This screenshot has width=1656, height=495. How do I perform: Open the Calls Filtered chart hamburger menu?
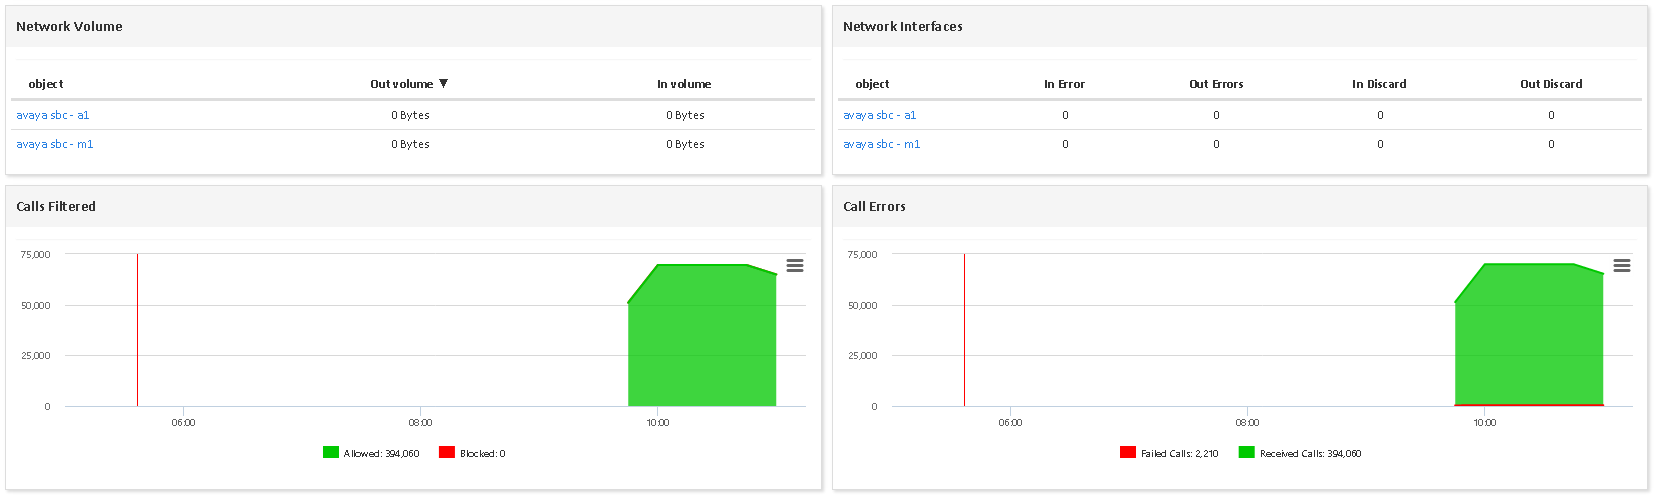(x=795, y=266)
